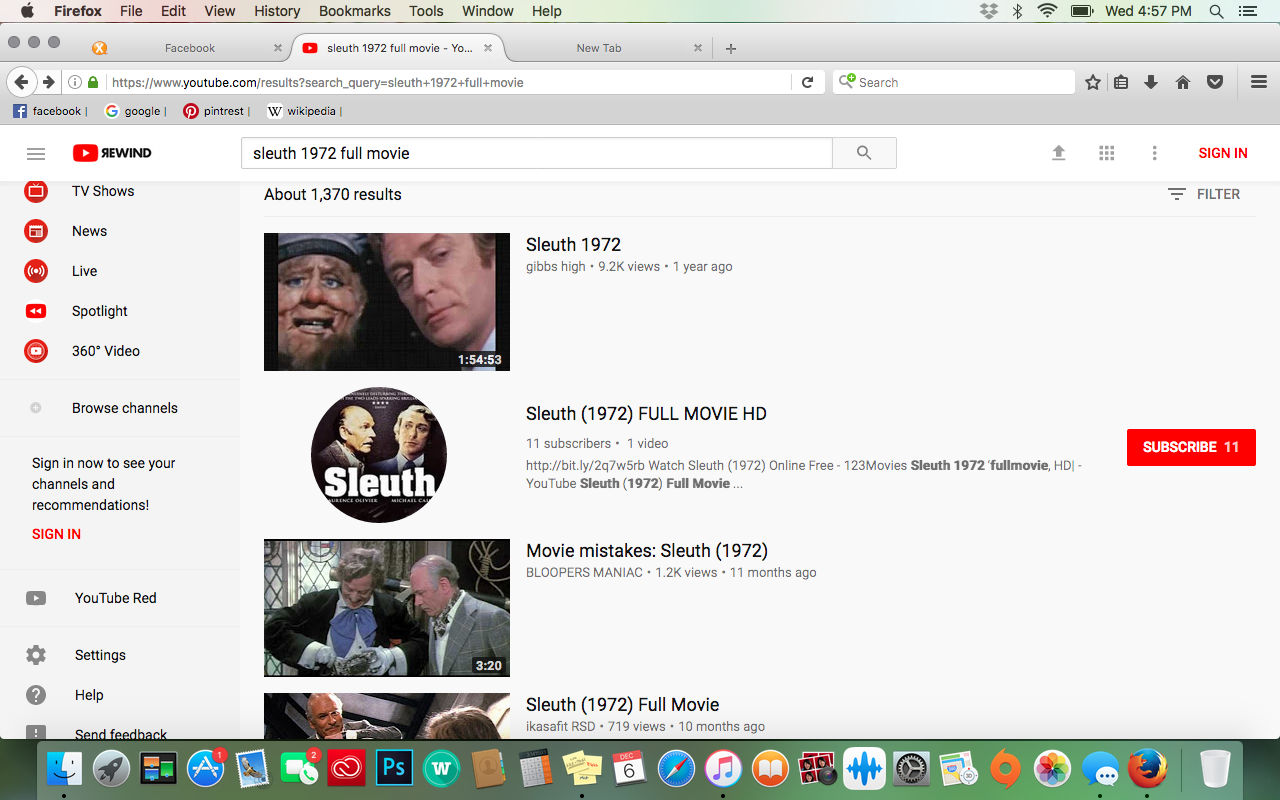Click the Firefox Search box
The width and height of the screenshot is (1280, 800).
(954, 82)
